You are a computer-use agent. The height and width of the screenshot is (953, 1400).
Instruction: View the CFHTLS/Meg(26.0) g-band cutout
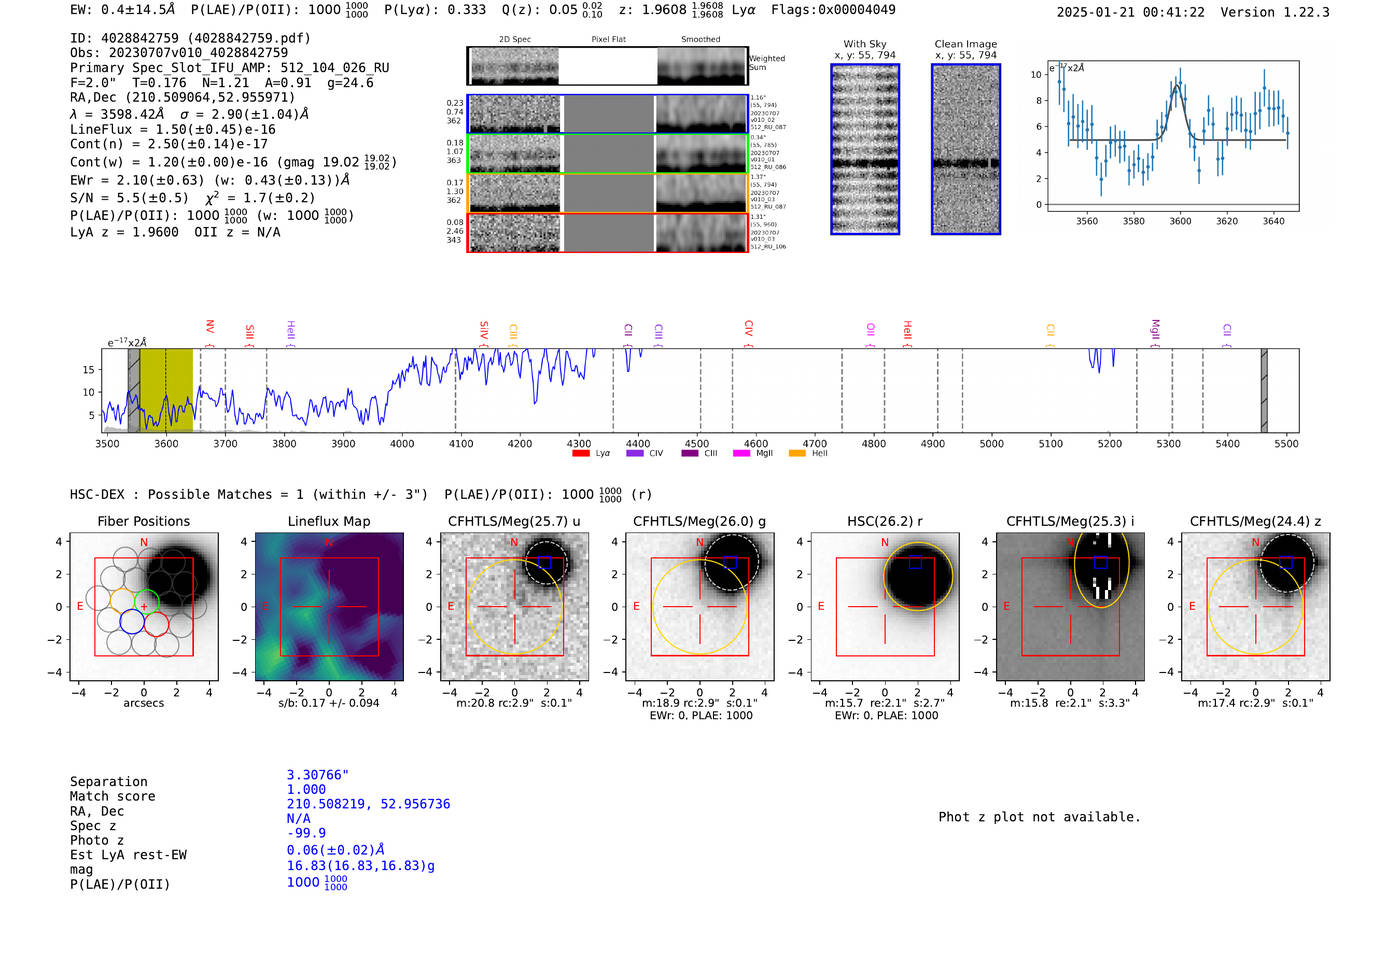click(699, 607)
